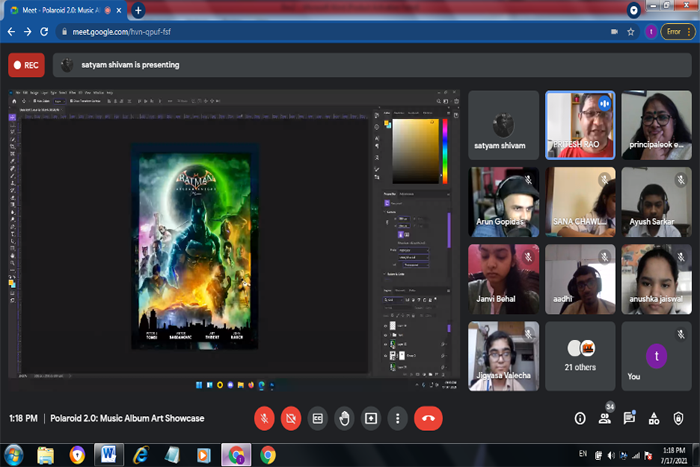The height and width of the screenshot is (467, 700).
Task: Open the Activities icon
Action: tap(654, 418)
